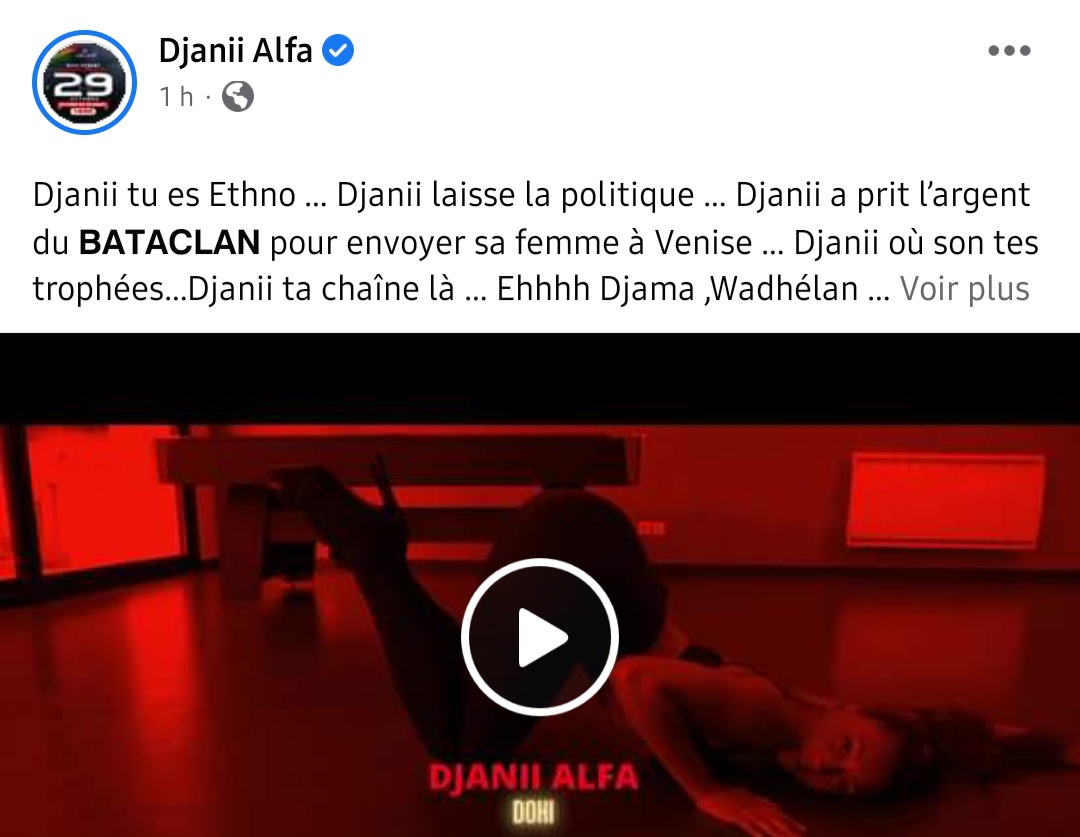
Task: Click the word Venise in the caption
Action: (703, 242)
